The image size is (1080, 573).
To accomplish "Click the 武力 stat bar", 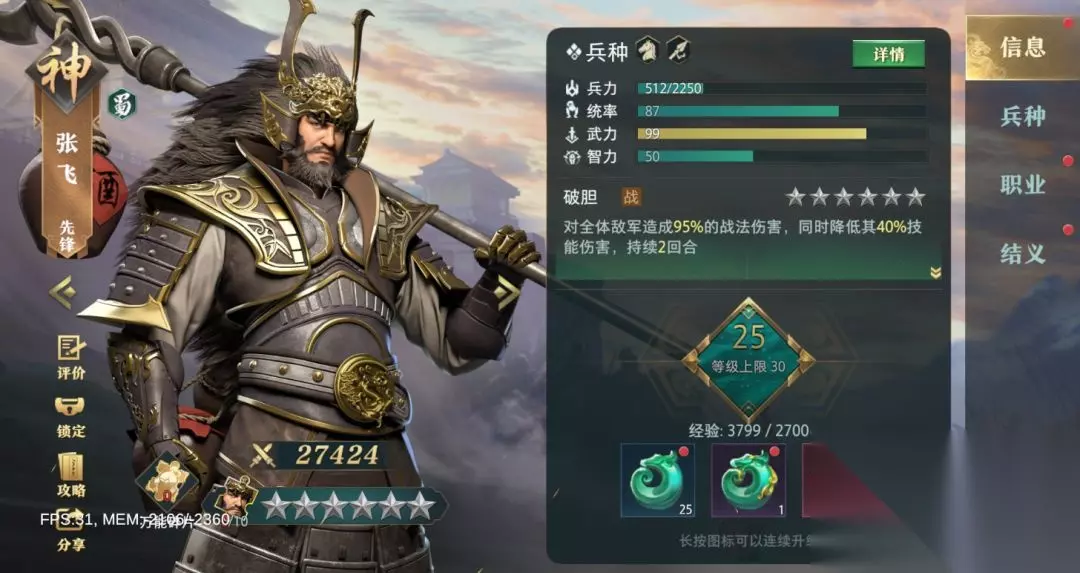I will point(781,134).
